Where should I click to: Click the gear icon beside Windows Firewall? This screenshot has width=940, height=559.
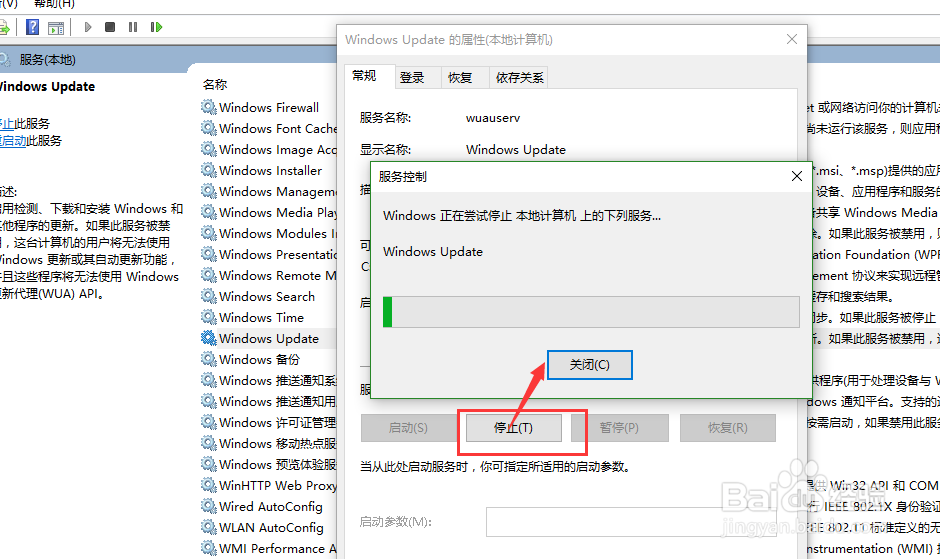point(209,107)
